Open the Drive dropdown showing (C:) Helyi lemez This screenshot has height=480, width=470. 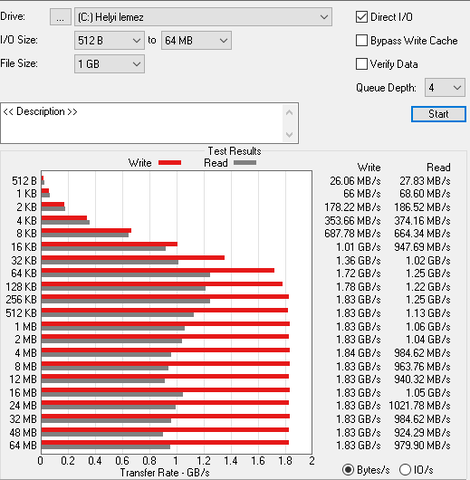coord(203,17)
